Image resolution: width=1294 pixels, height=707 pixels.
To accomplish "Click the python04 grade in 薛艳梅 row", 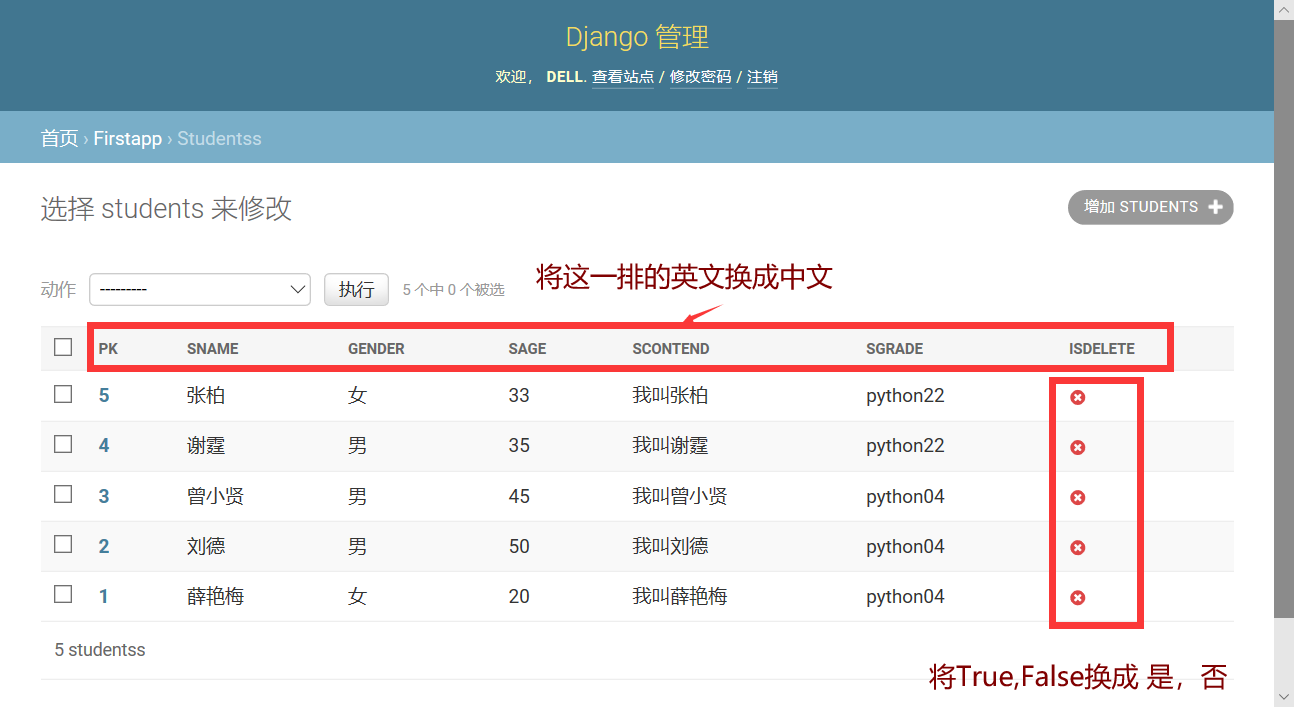I will (x=905, y=596).
